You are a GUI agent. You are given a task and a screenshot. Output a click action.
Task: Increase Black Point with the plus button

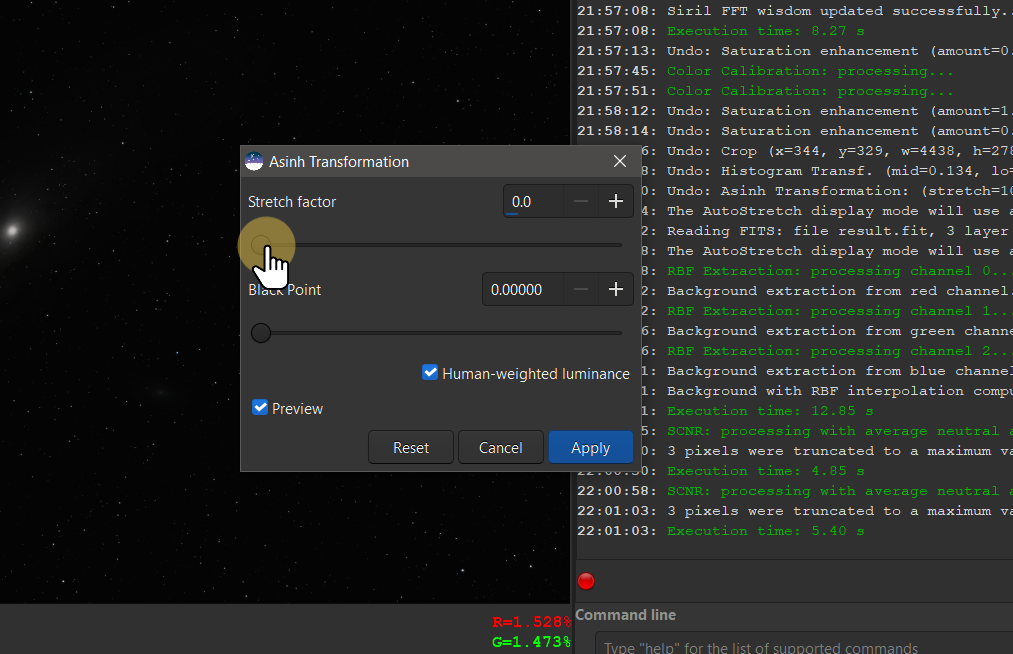tap(615, 290)
